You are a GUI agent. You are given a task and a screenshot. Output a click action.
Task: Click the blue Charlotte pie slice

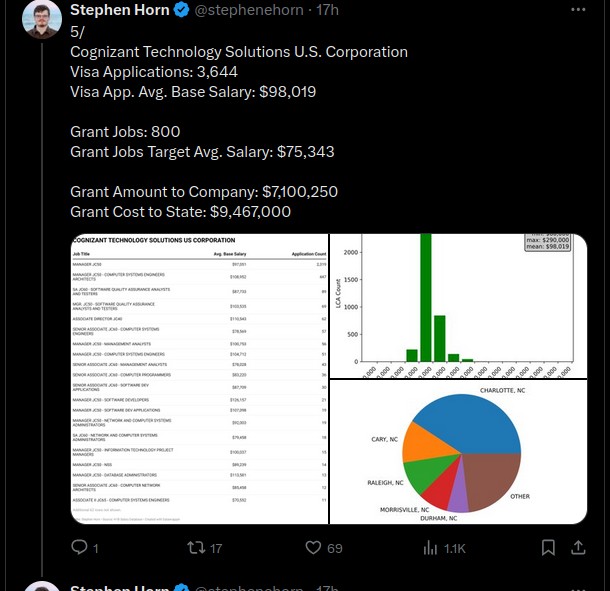click(x=471, y=422)
